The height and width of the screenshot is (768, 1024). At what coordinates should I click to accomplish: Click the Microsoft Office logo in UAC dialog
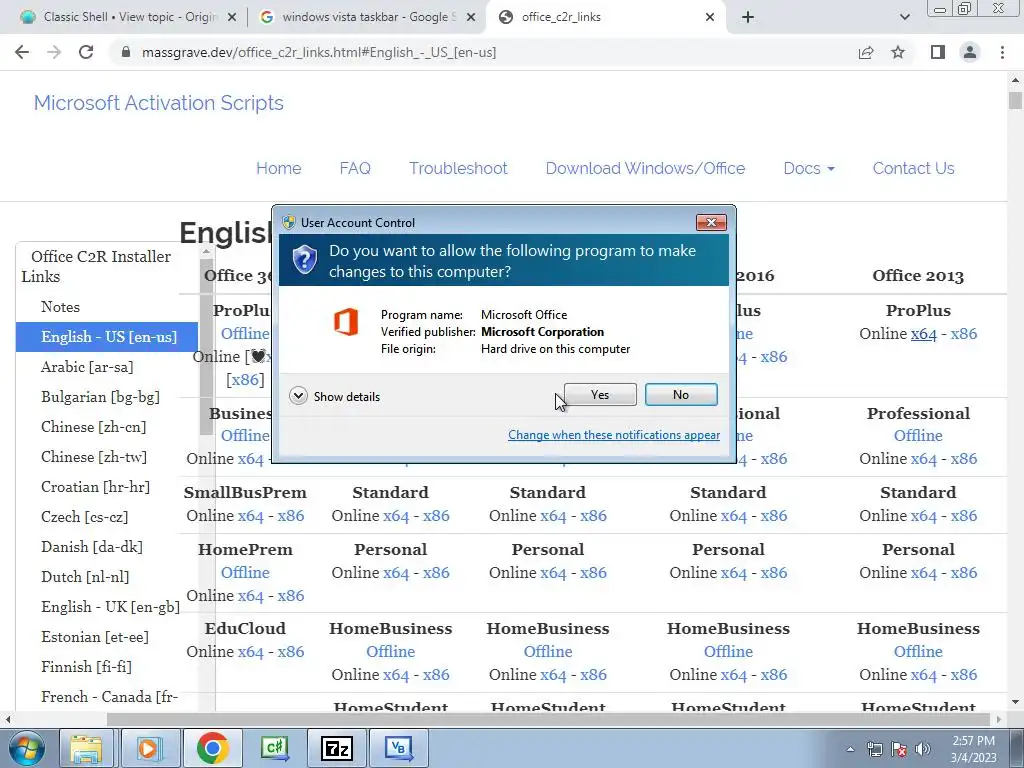click(346, 322)
